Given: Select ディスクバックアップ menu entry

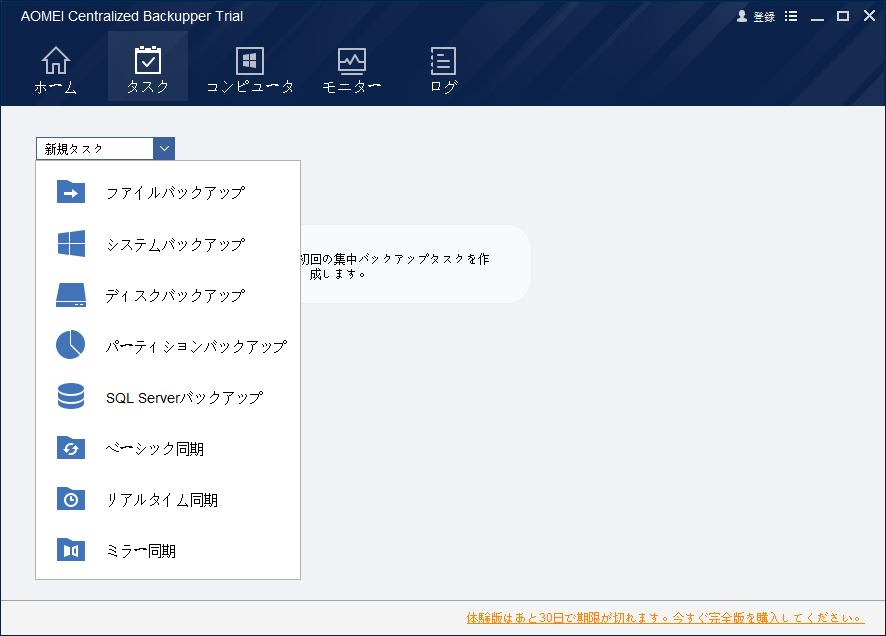Looking at the screenshot, I should (175, 295).
